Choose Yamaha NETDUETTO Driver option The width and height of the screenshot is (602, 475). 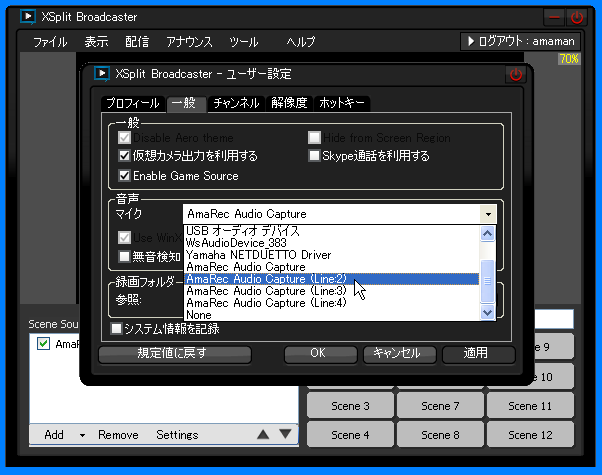(332, 255)
